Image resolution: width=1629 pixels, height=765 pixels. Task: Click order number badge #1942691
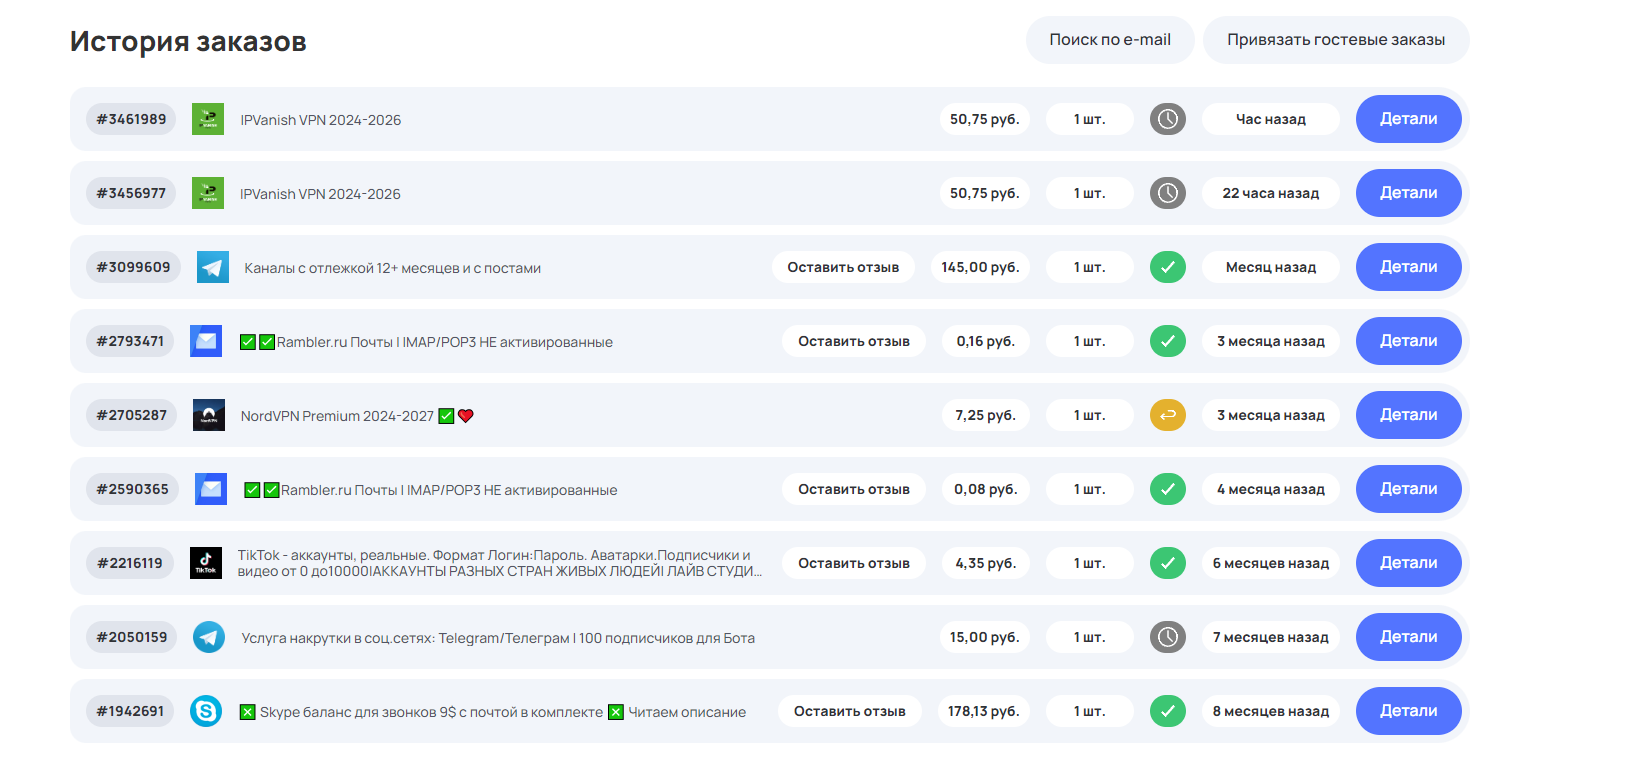click(130, 711)
